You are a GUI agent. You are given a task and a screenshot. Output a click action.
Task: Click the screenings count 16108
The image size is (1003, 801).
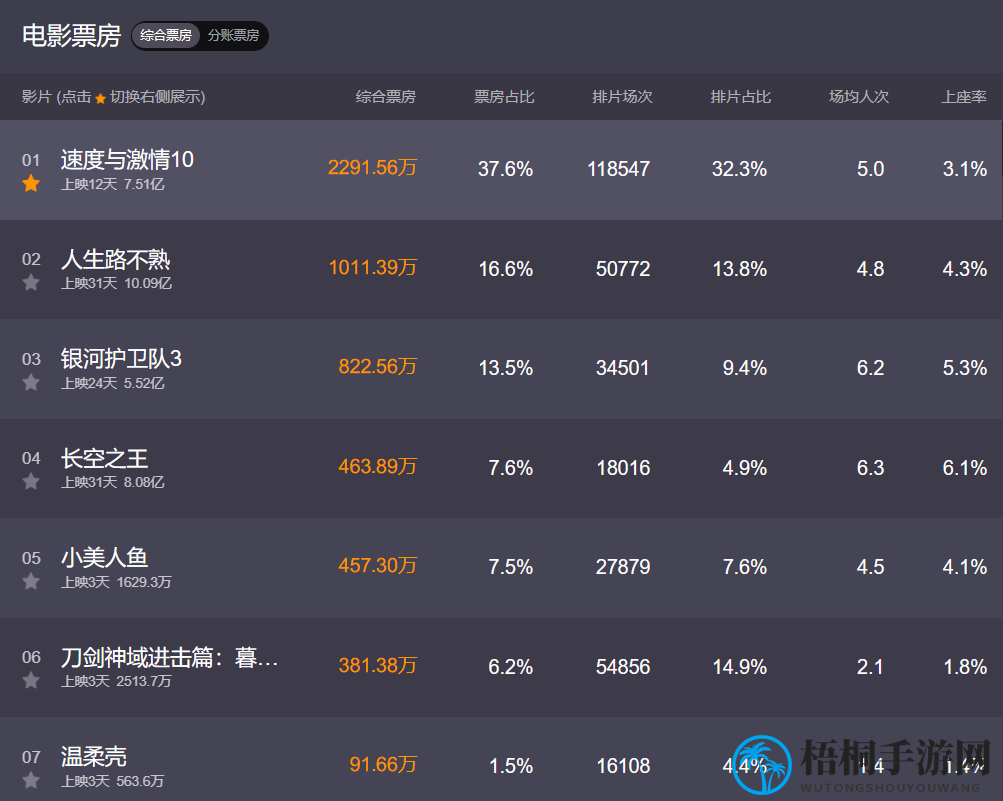coord(623,766)
